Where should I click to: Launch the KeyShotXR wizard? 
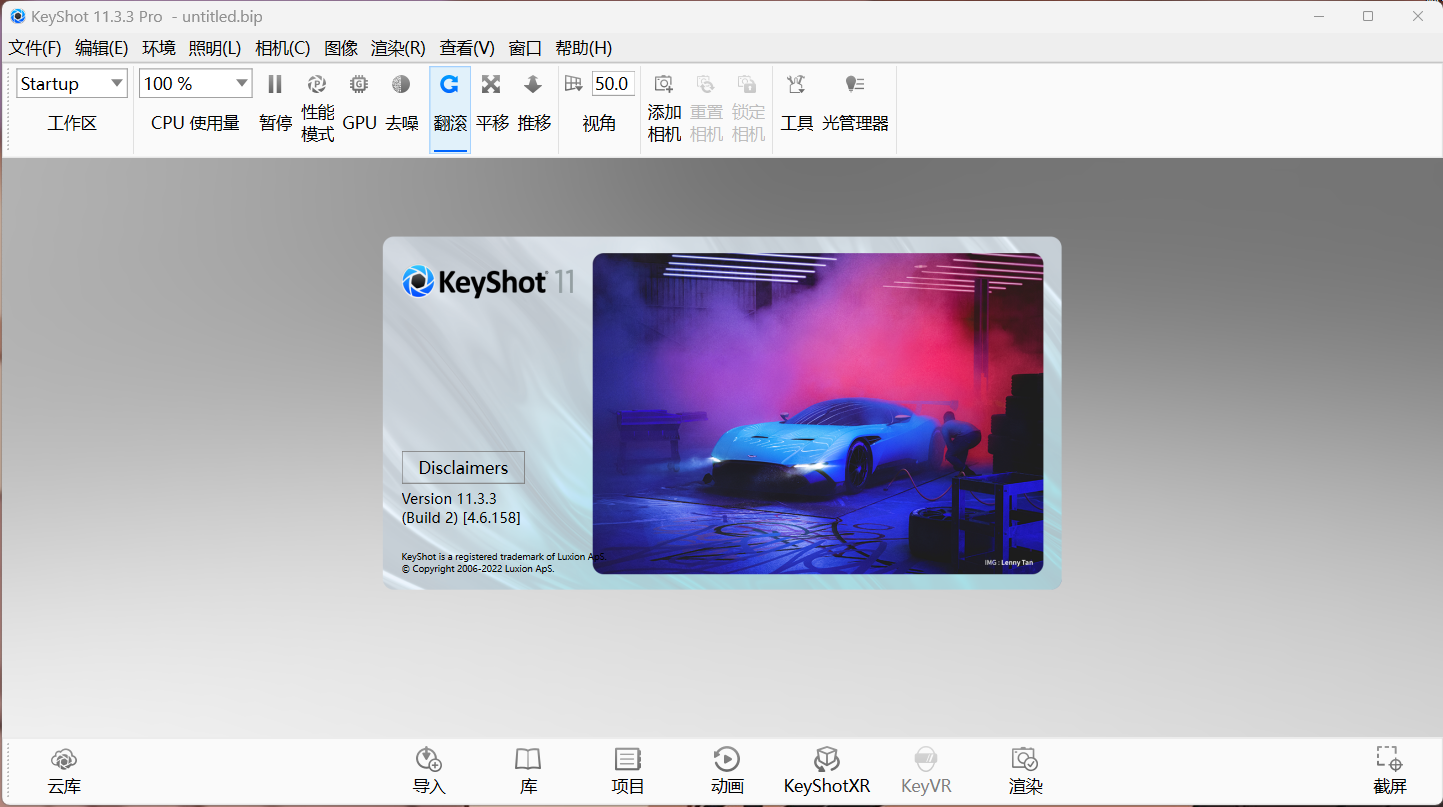[827, 770]
